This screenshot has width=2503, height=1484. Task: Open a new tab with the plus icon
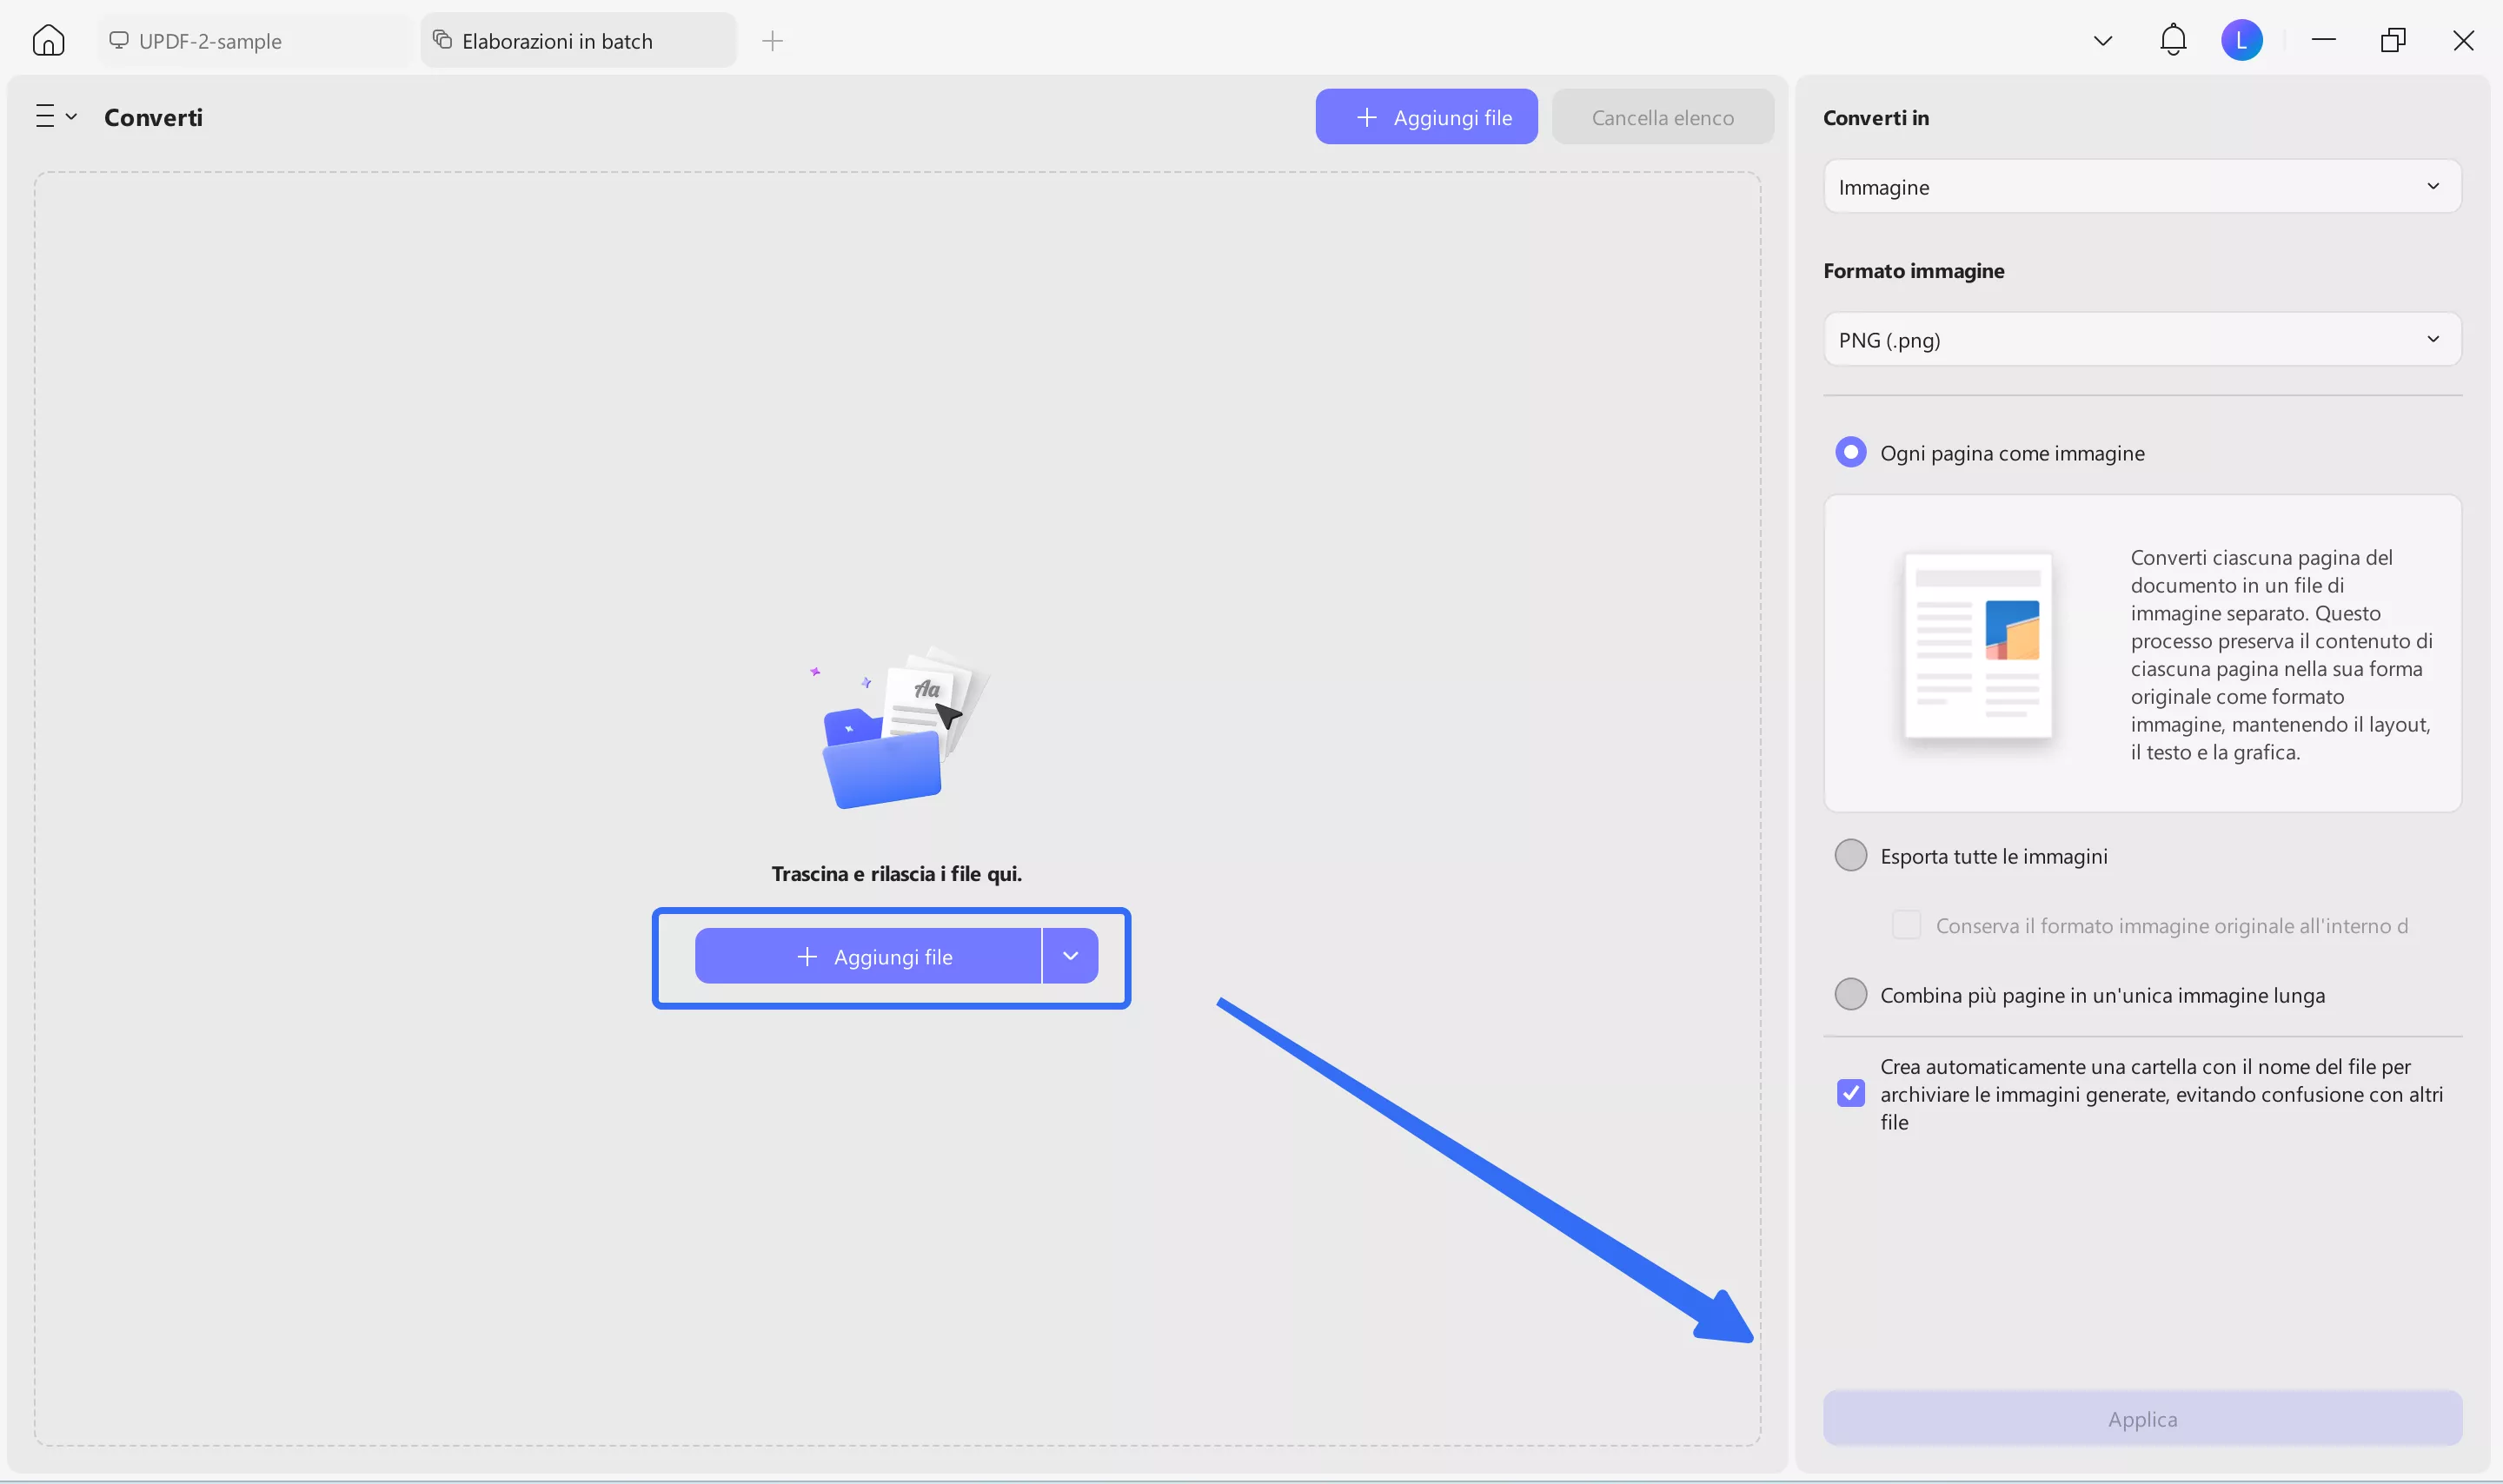tap(772, 40)
